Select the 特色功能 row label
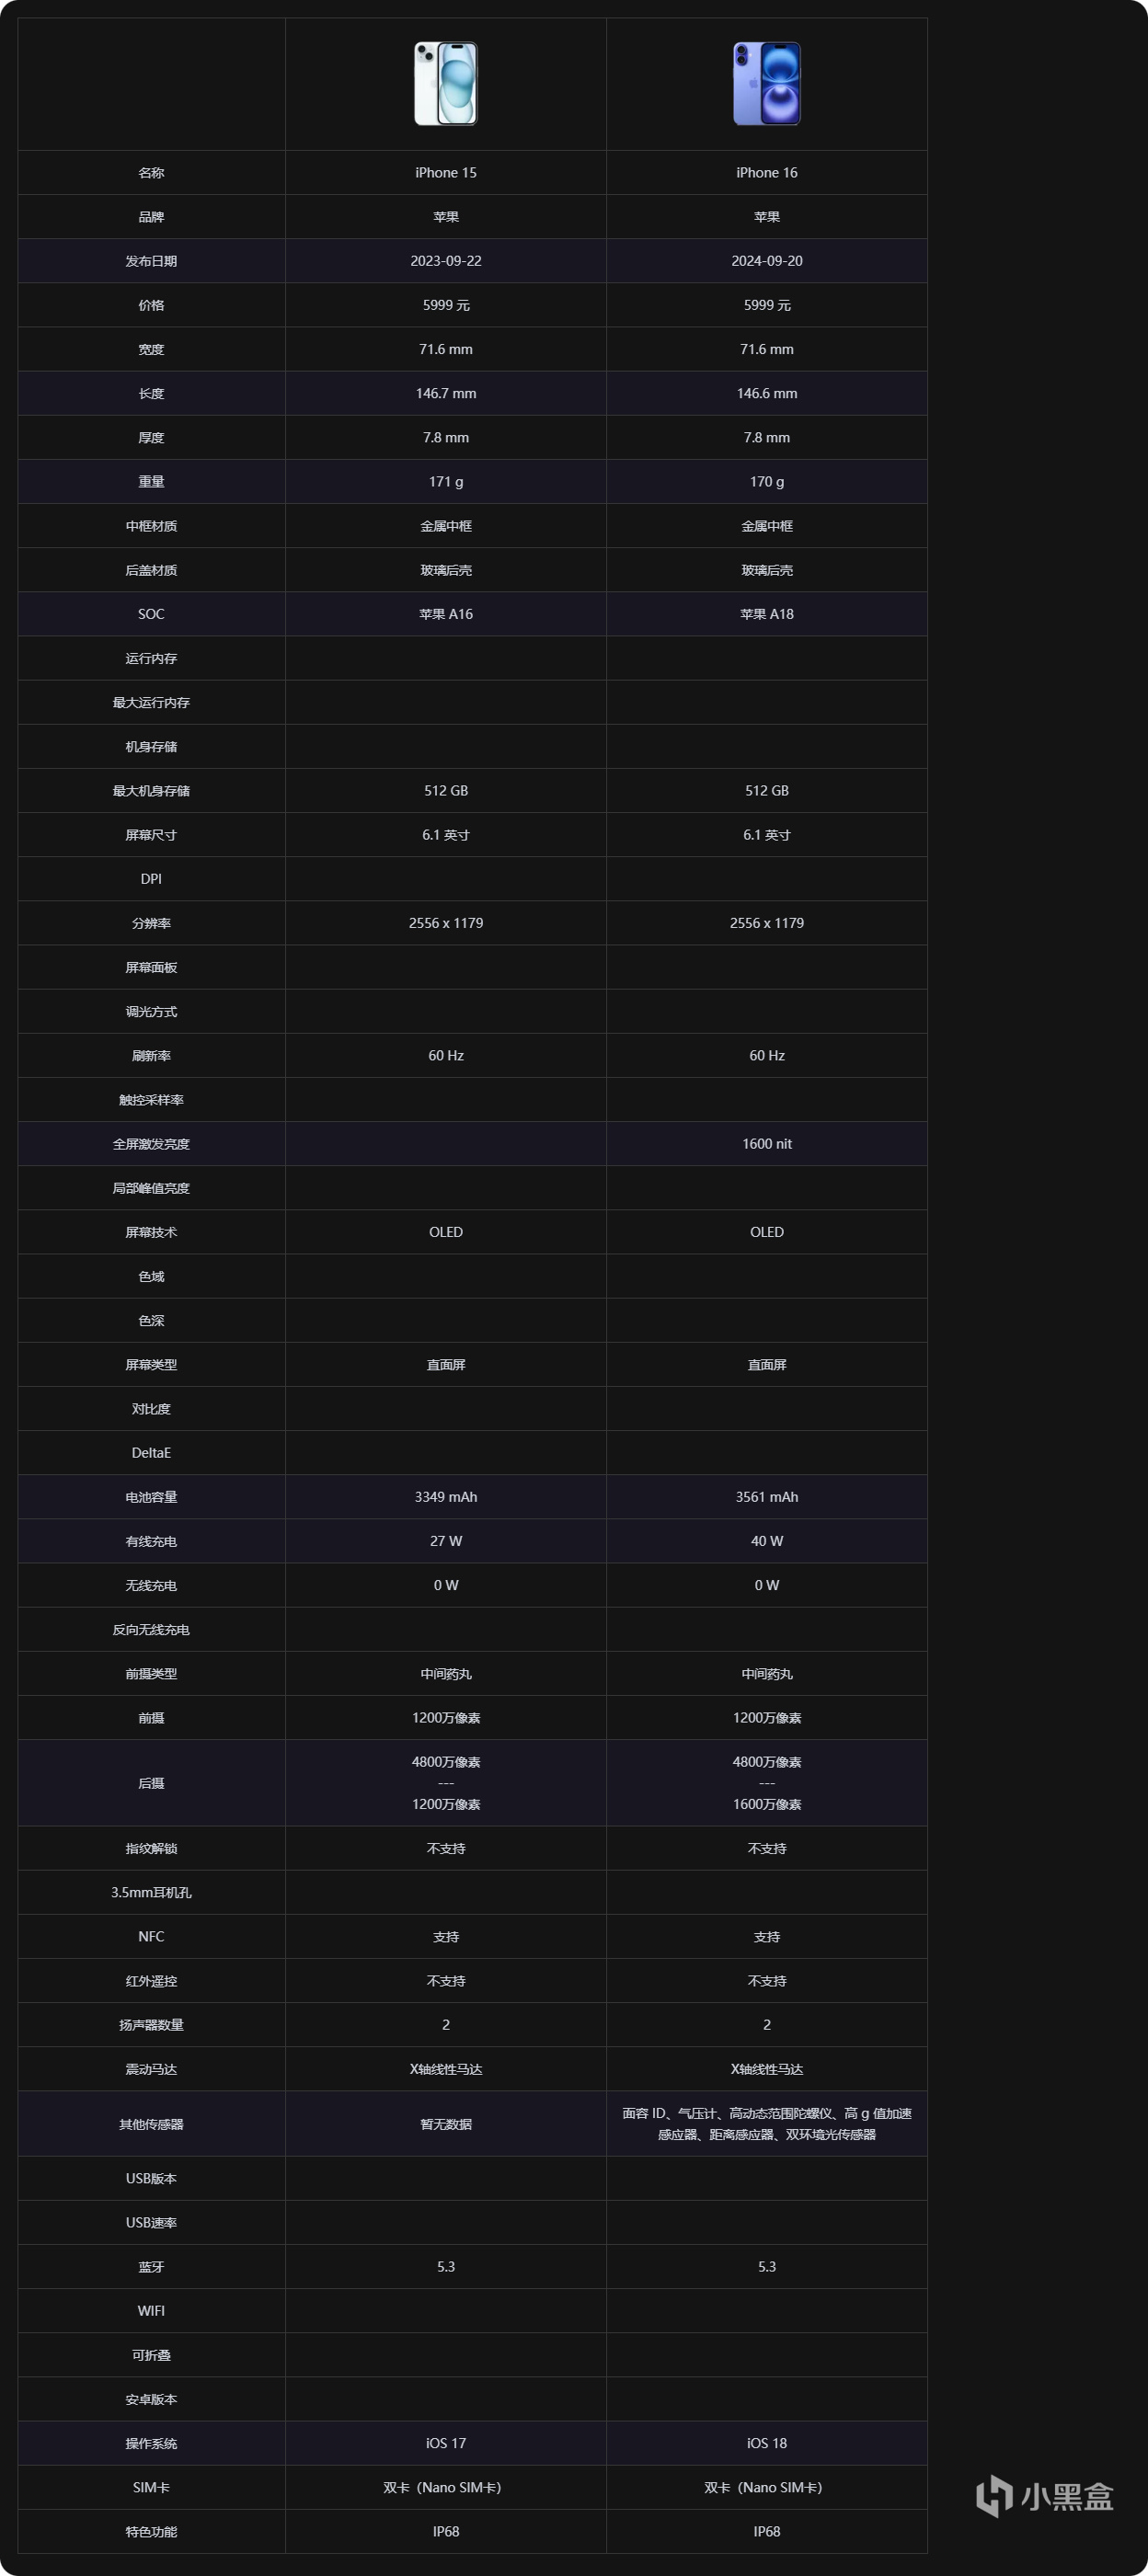 151,2531
